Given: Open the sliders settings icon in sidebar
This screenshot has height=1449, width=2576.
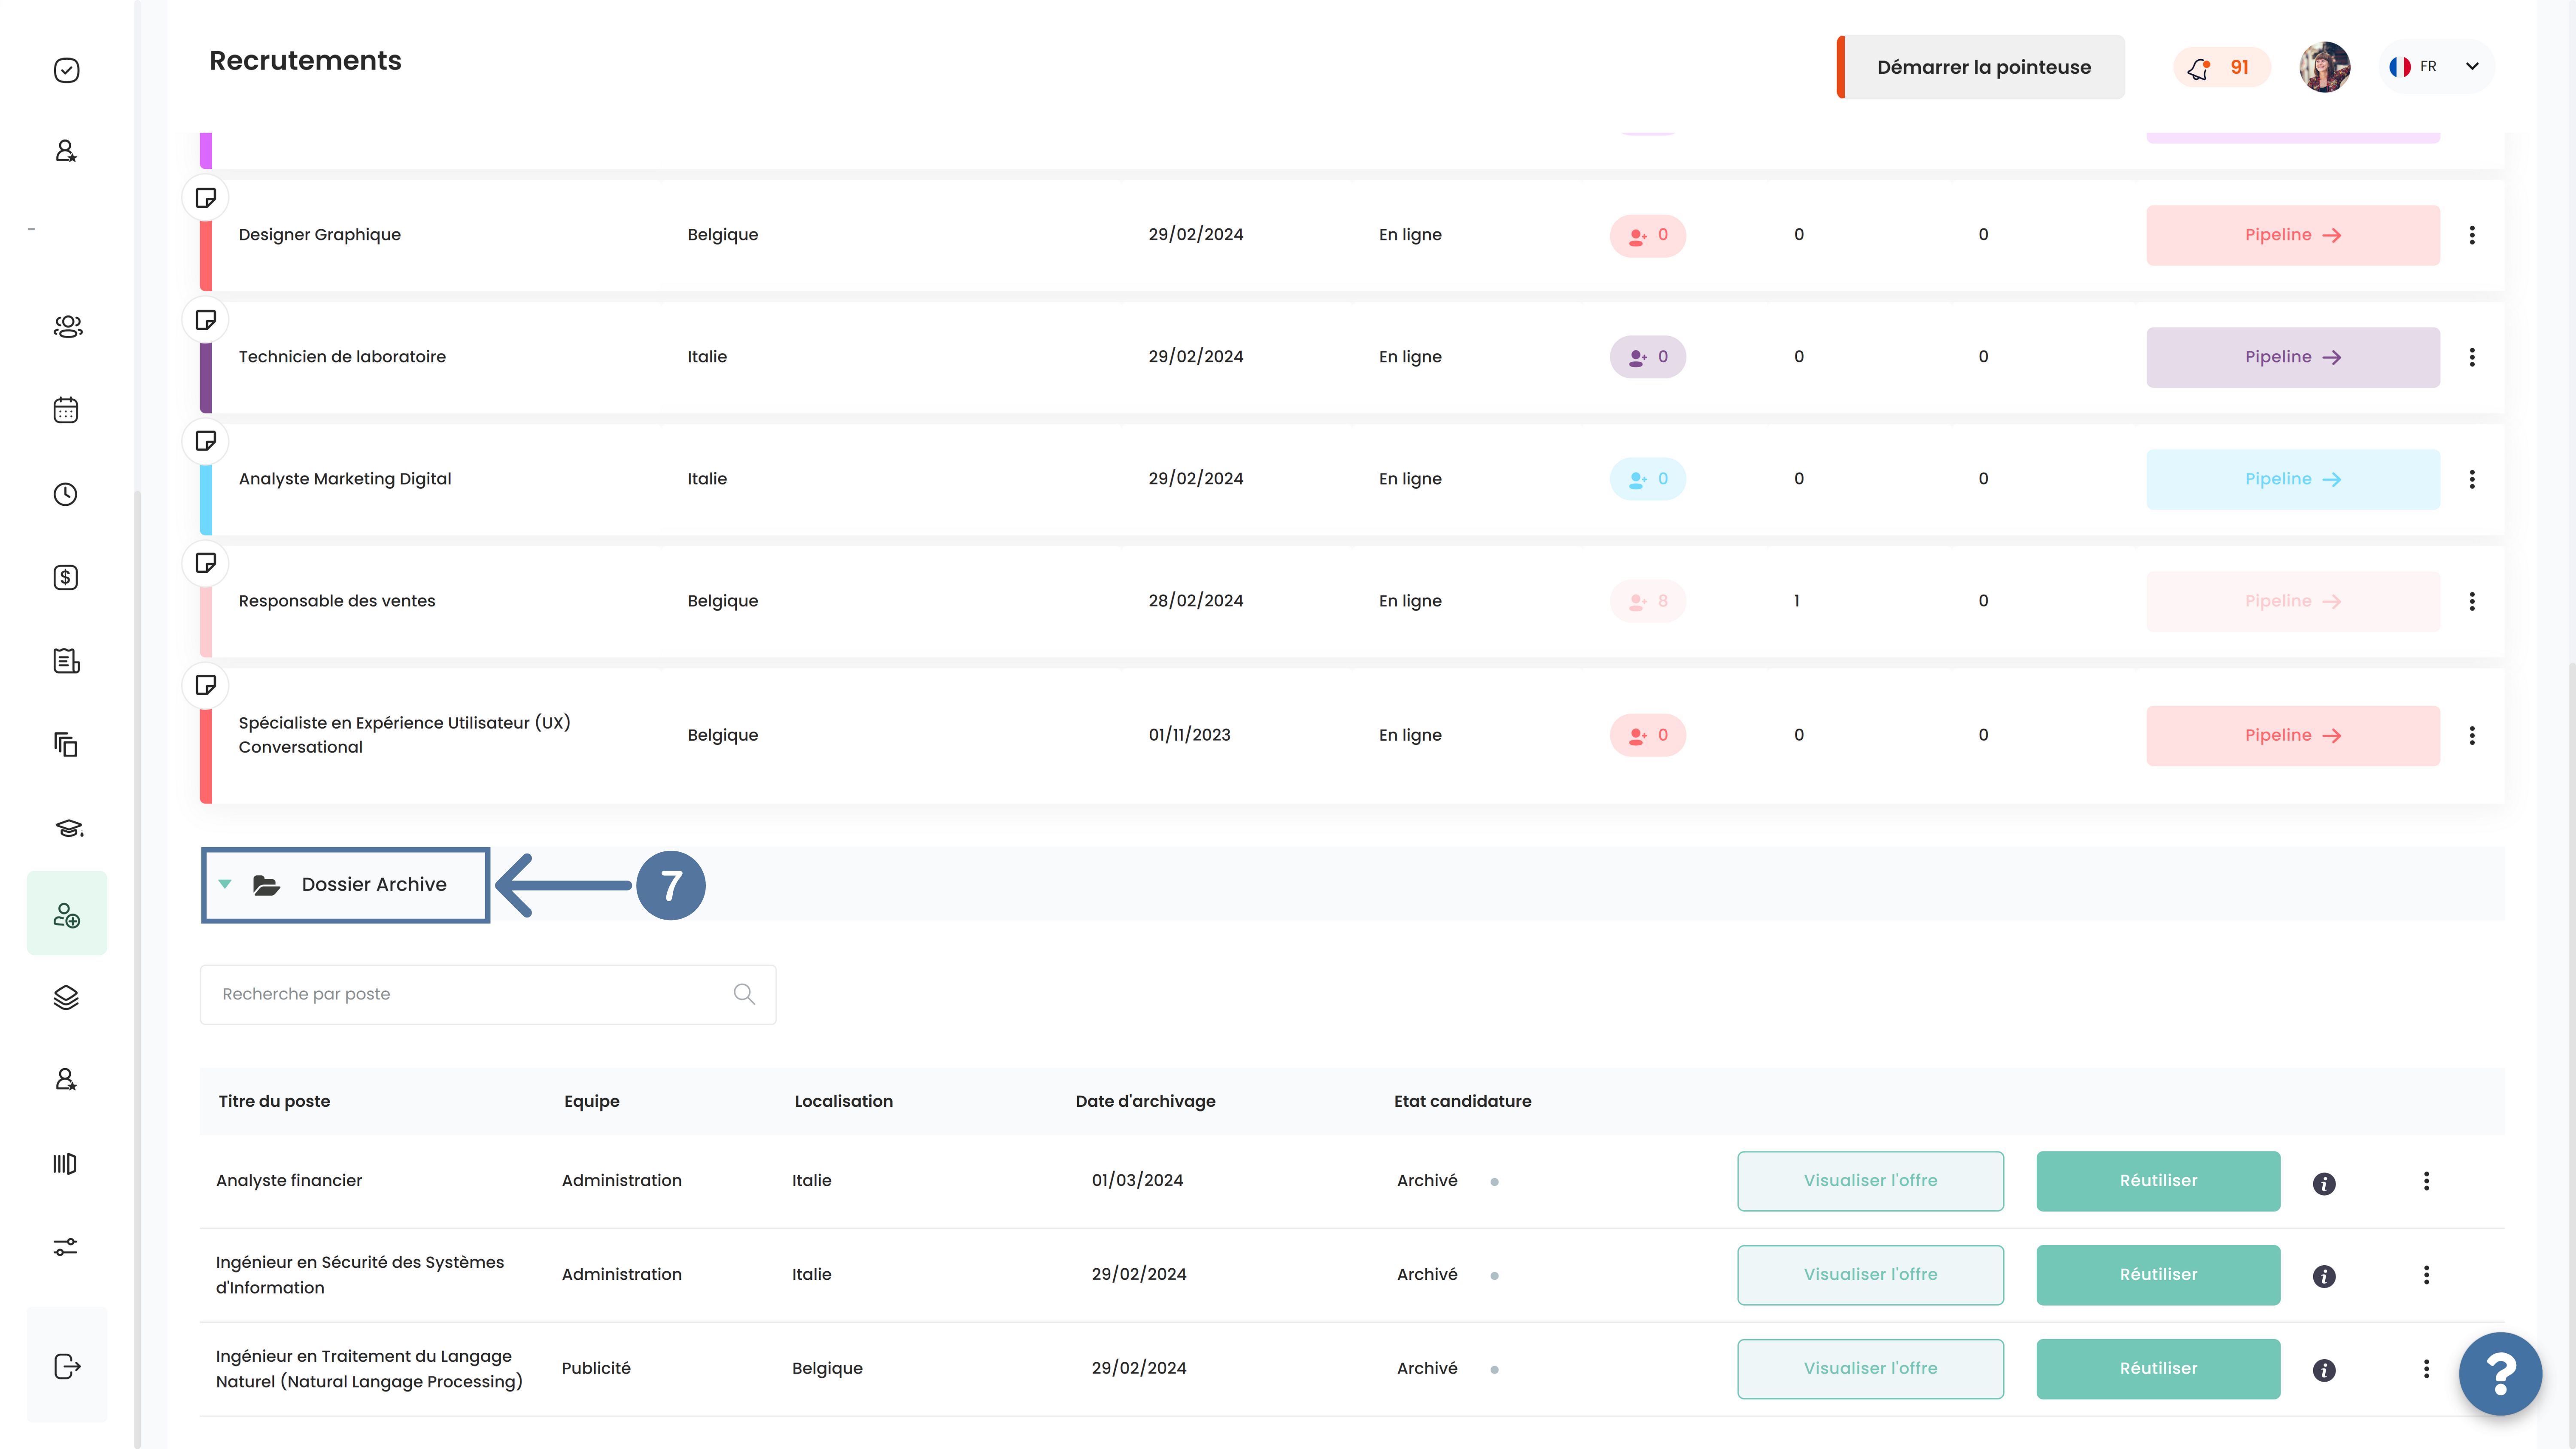Looking at the screenshot, I should (x=66, y=1247).
